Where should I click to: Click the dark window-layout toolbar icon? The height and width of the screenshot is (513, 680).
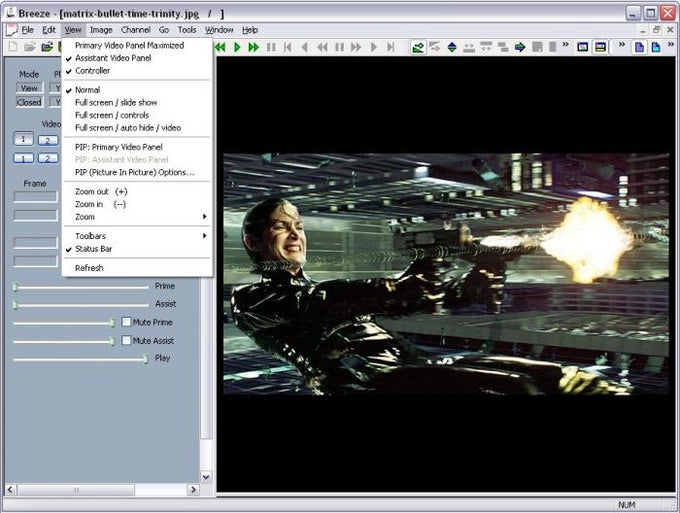coord(582,47)
